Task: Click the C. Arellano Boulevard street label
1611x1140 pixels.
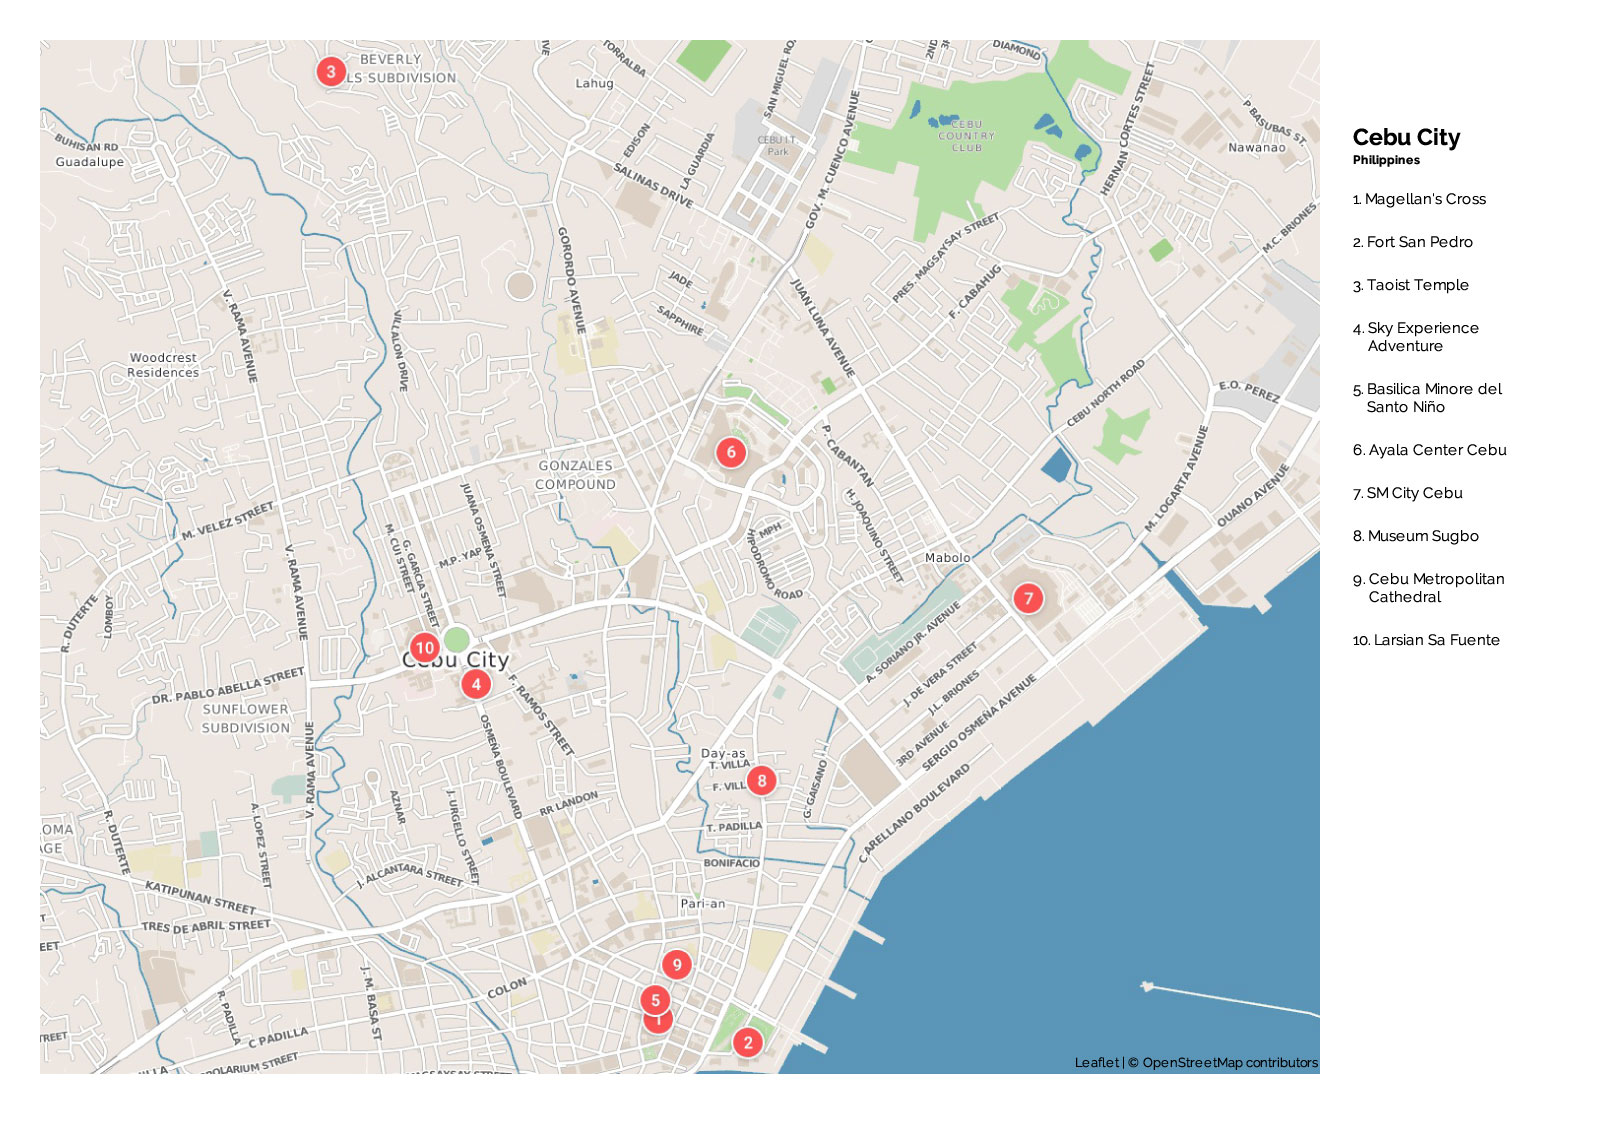Action: tap(914, 813)
